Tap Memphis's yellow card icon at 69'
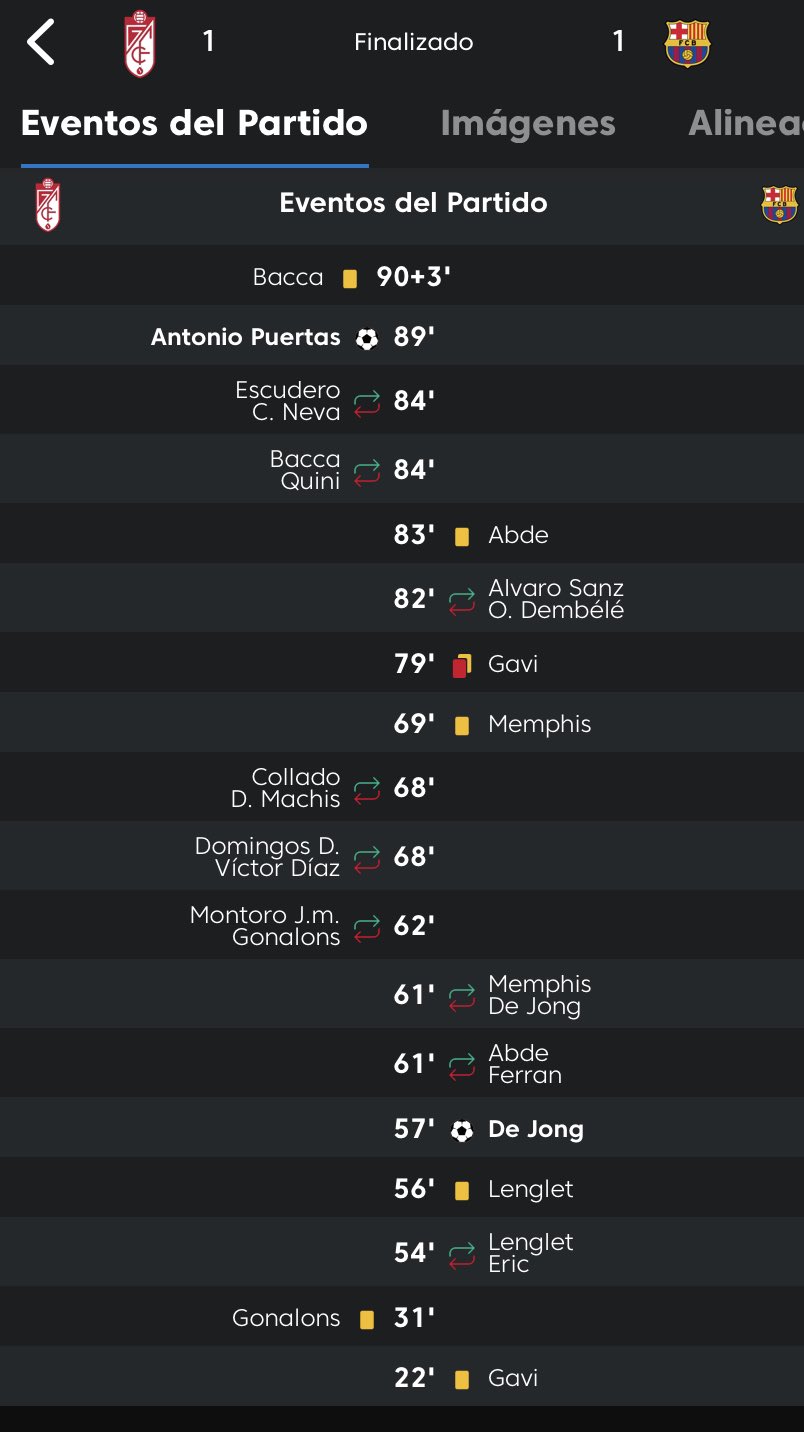The image size is (804, 1432). 462,726
